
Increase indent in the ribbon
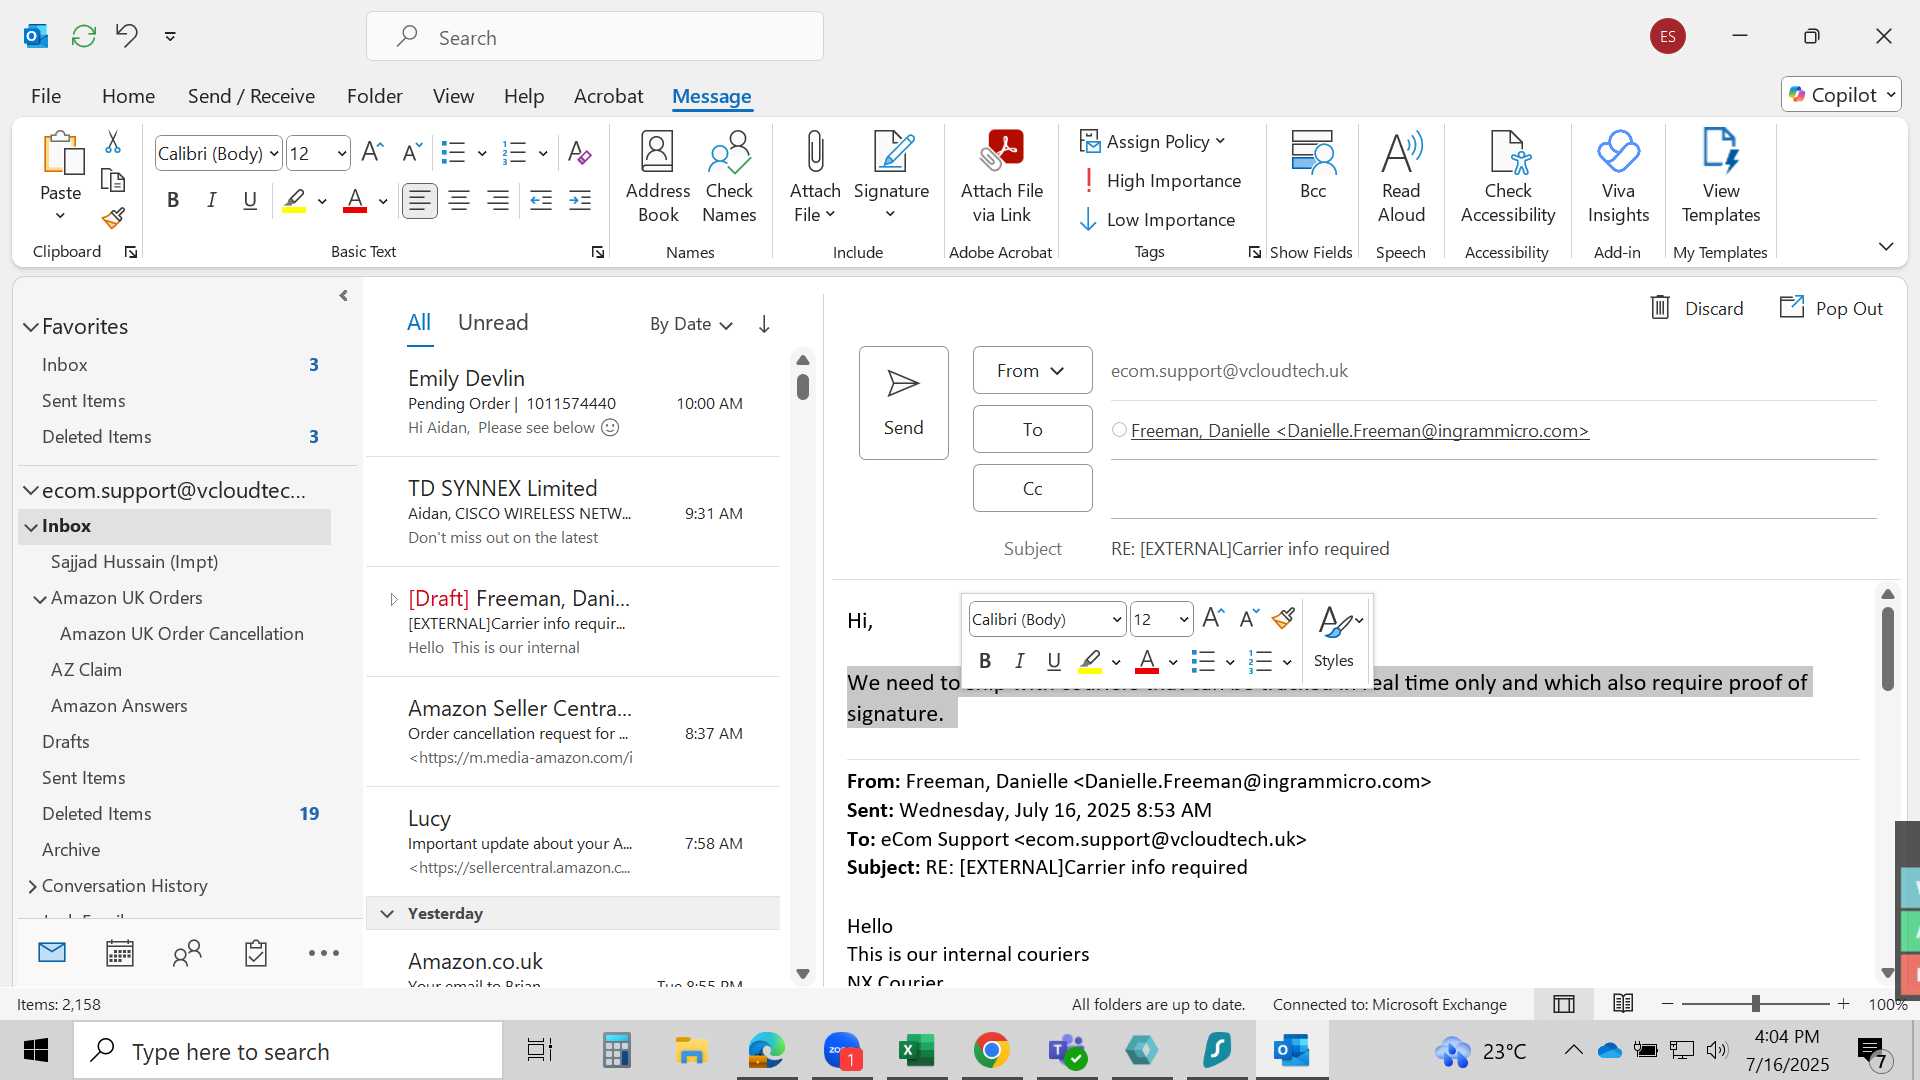[x=580, y=201]
